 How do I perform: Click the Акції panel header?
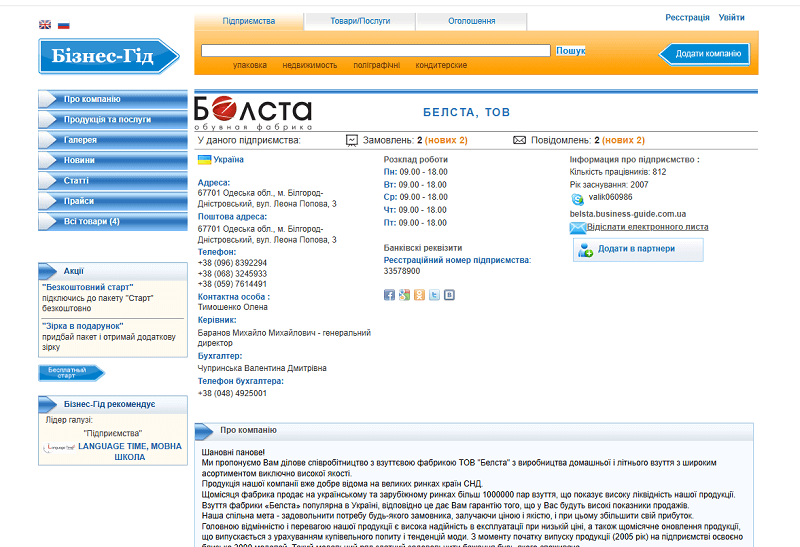point(113,271)
